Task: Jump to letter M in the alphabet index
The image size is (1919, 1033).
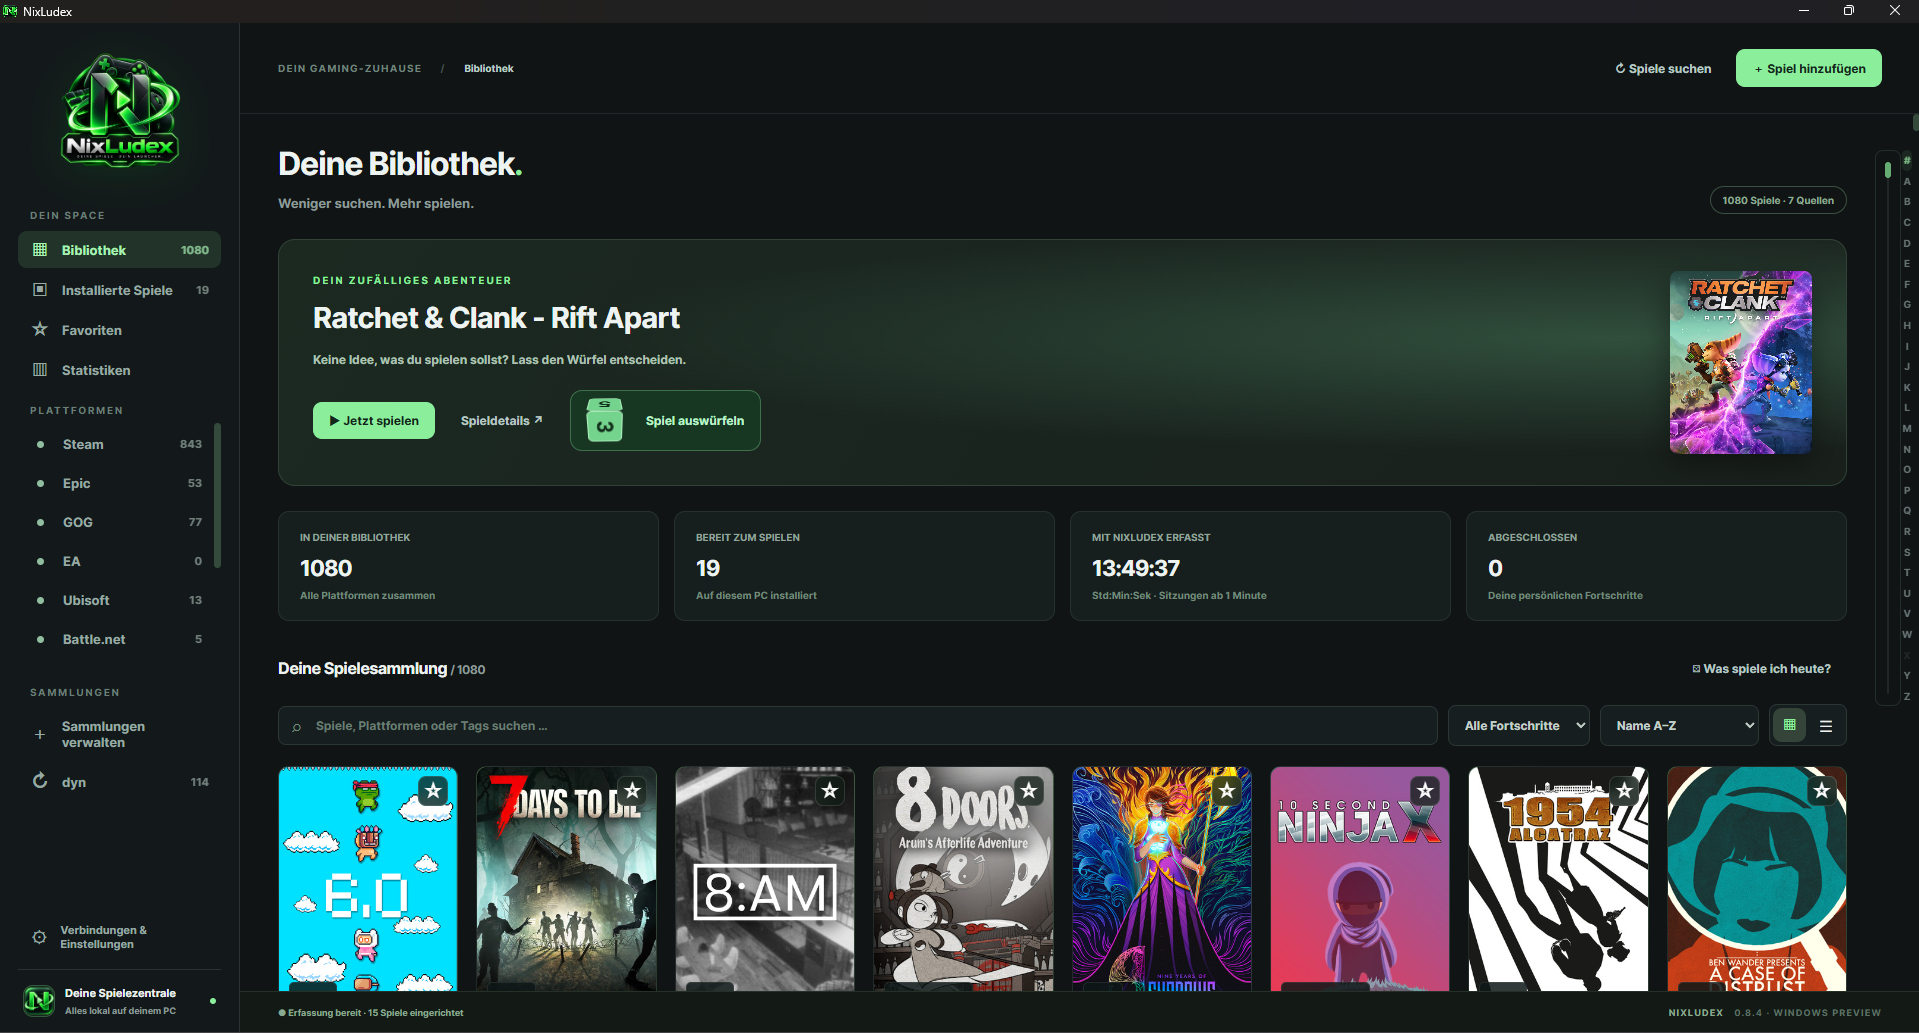Action: 1907,428
